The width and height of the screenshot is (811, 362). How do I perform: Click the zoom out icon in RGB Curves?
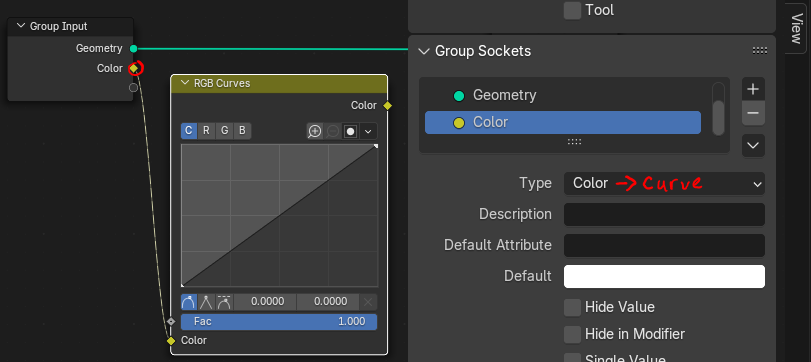[x=333, y=131]
